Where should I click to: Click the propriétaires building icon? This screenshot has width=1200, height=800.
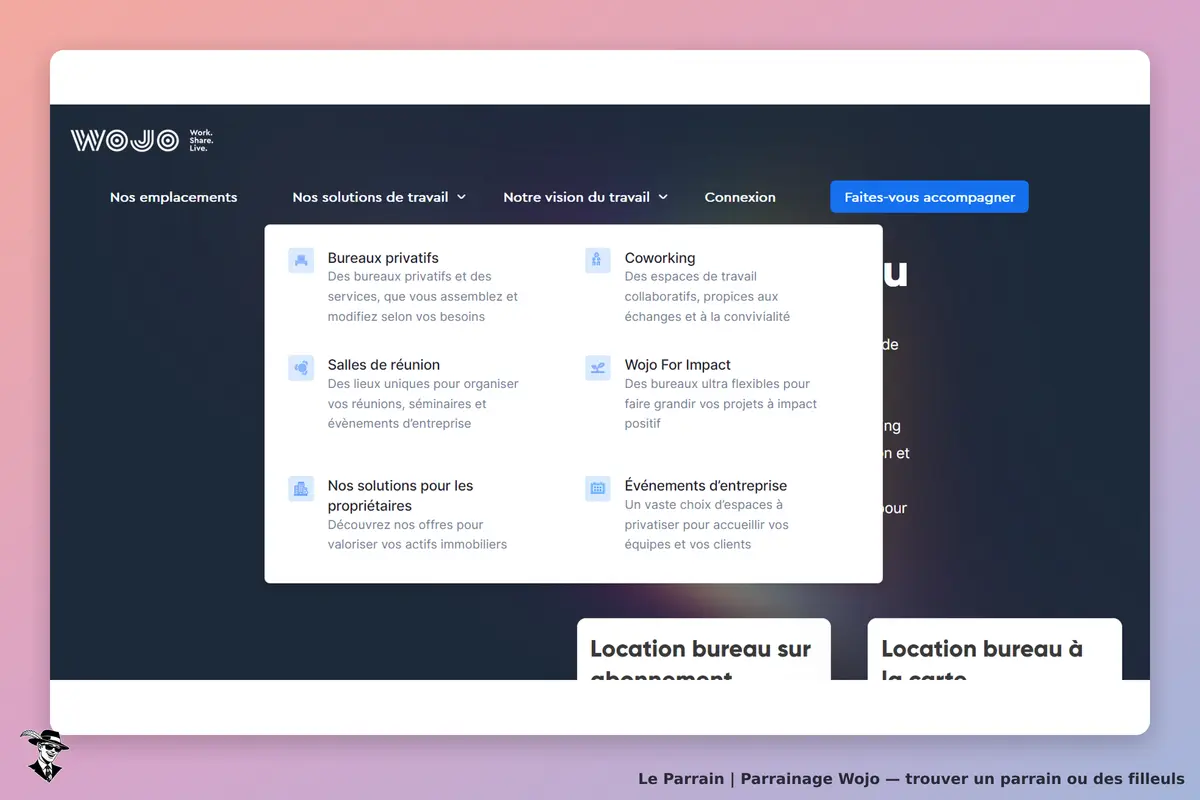[x=301, y=488]
